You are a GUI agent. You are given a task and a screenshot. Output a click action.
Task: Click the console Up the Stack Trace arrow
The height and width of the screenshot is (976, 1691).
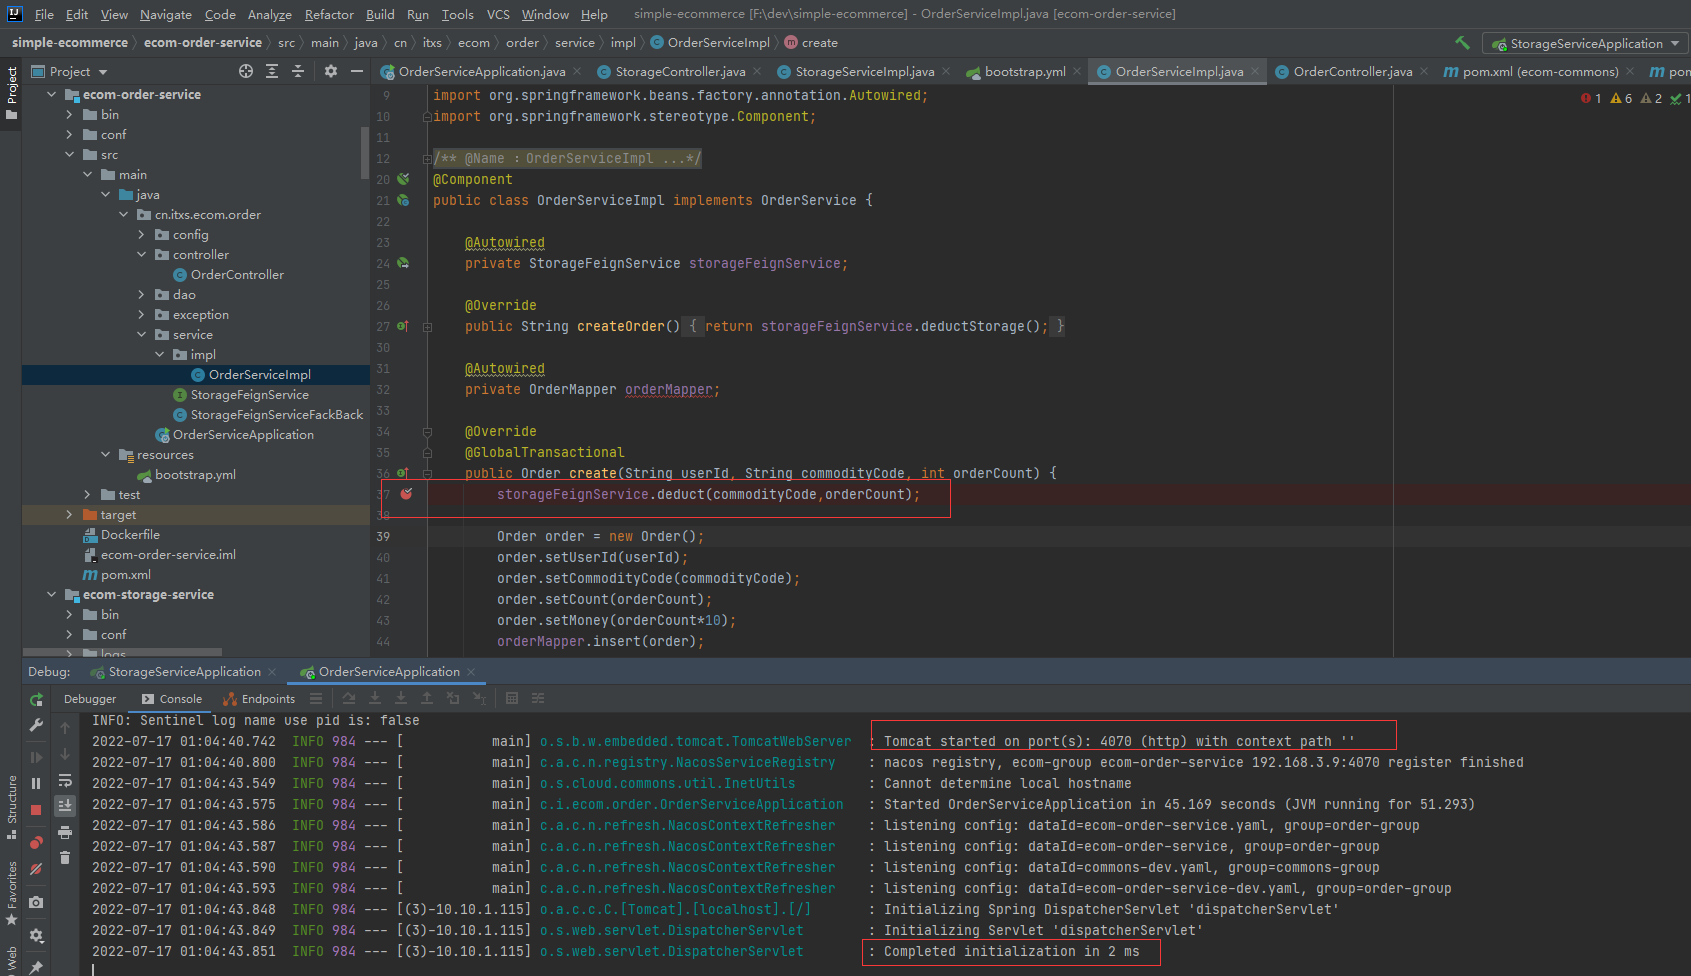point(65,728)
